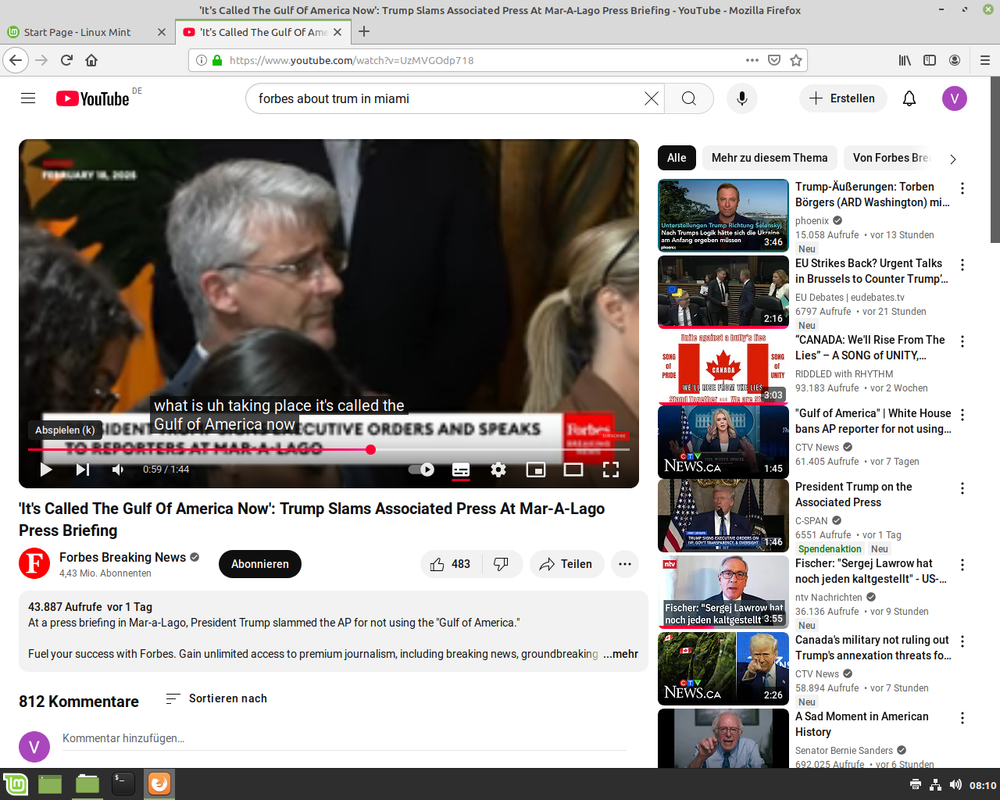Open the phoenix Trump-Äußerungen video thumbnail
The height and width of the screenshot is (800, 1000).
tap(723, 216)
